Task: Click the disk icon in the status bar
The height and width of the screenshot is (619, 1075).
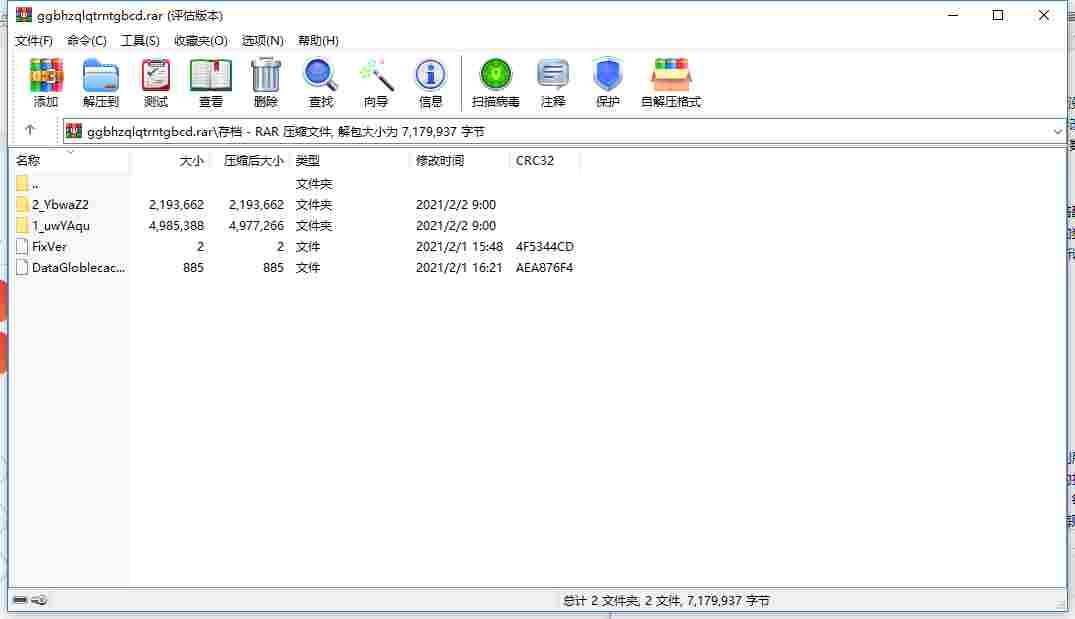Action: (x=20, y=600)
